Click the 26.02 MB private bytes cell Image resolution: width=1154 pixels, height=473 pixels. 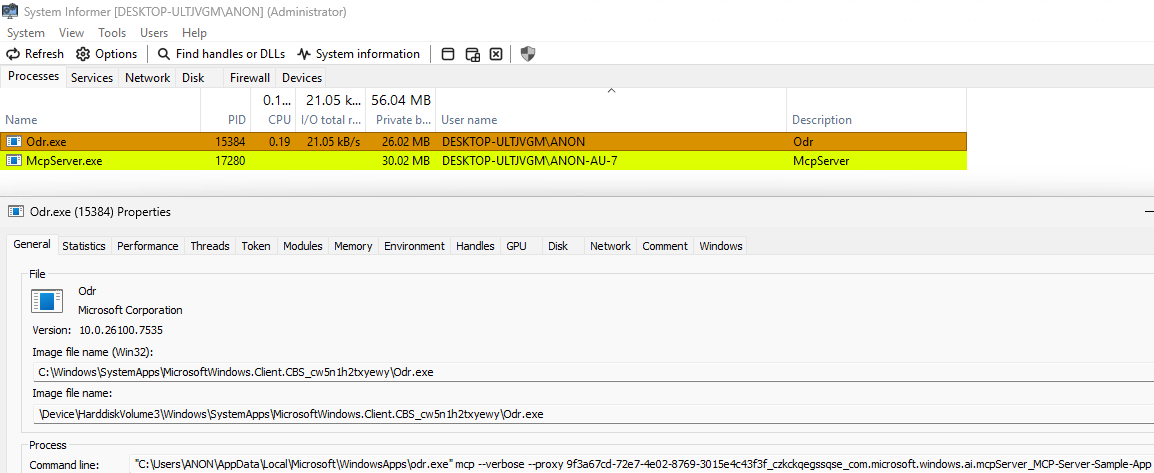tap(406, 141)
